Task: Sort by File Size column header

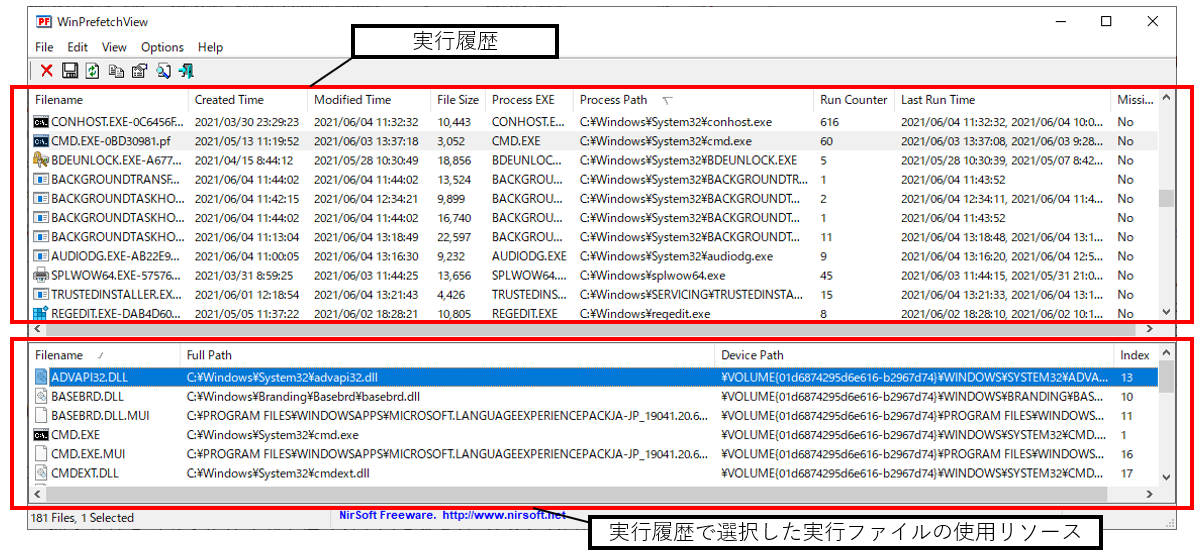Action: tap(458, 100)
